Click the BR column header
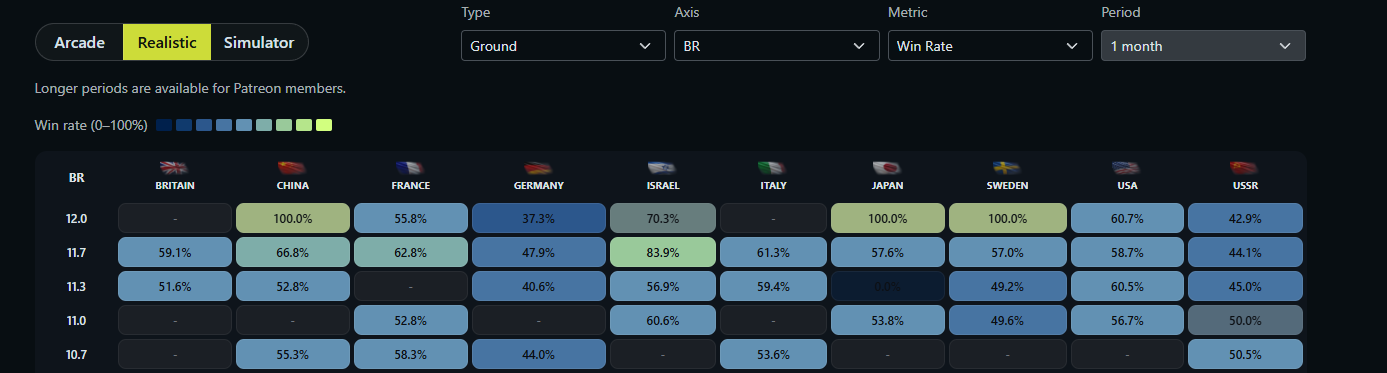Viewport: 1387px width, 373px height. (x=77, y=178)
